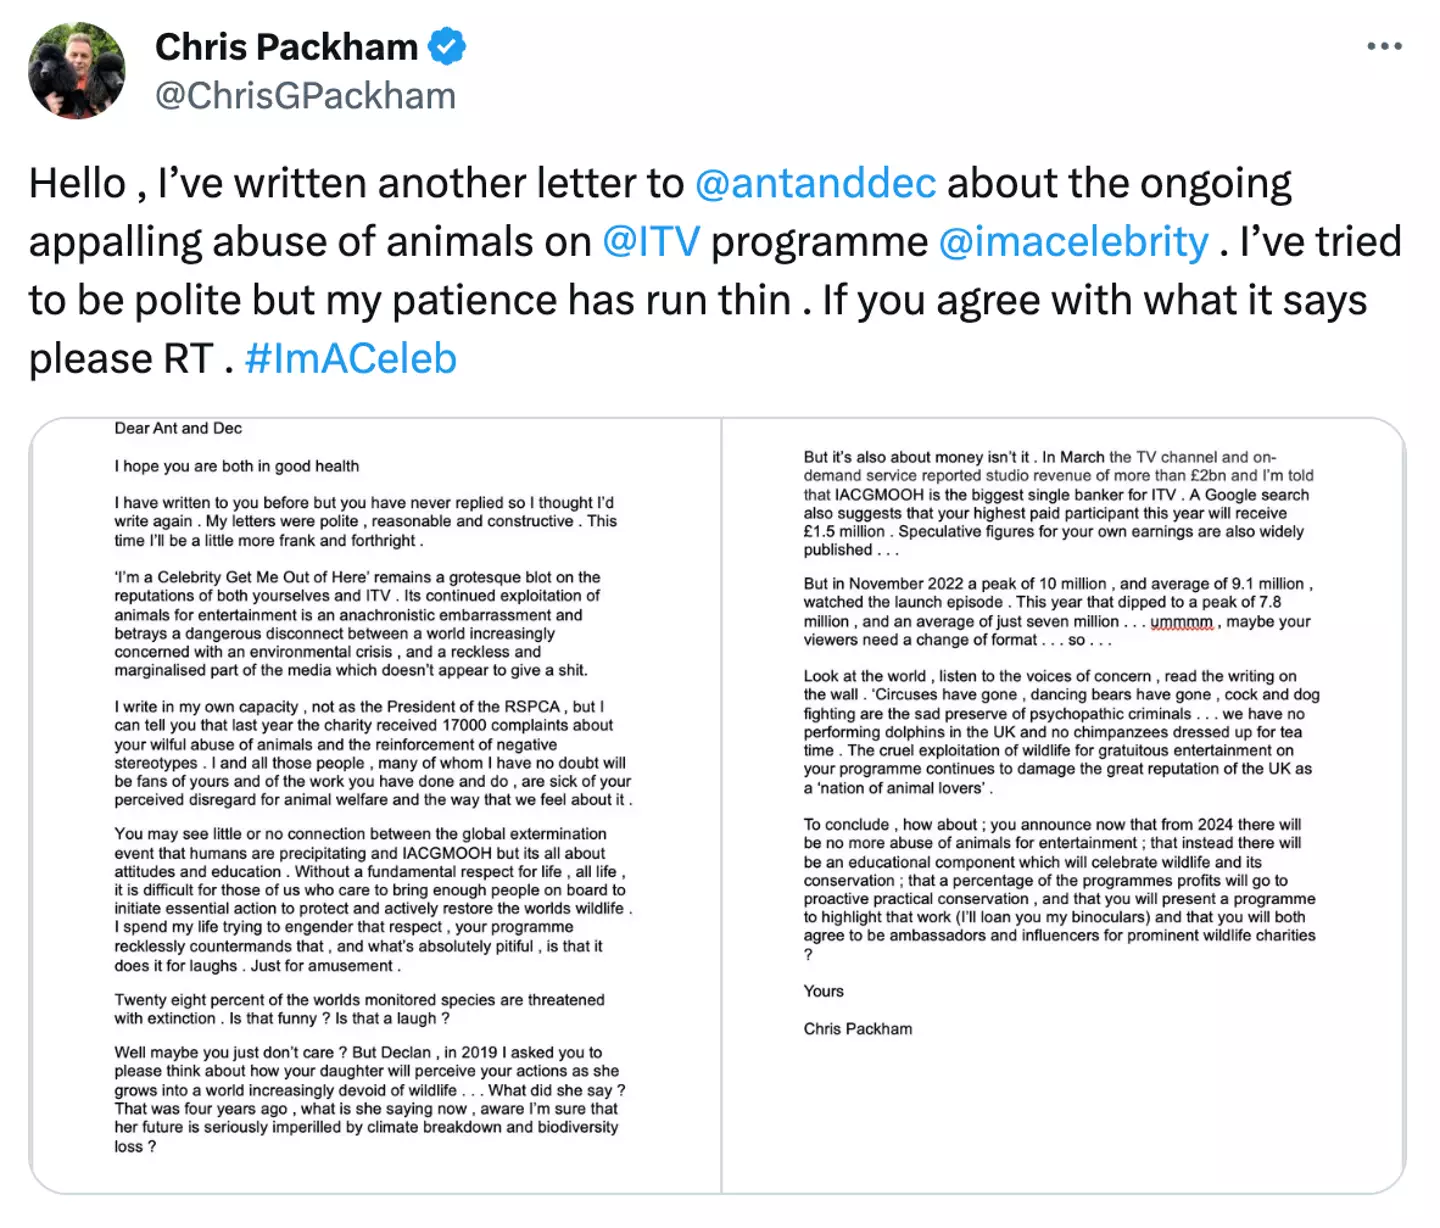The height and width of the screenshot is (1228, 1440).
Task: Open the three-dot More options menu
Action: point(1384,47)
